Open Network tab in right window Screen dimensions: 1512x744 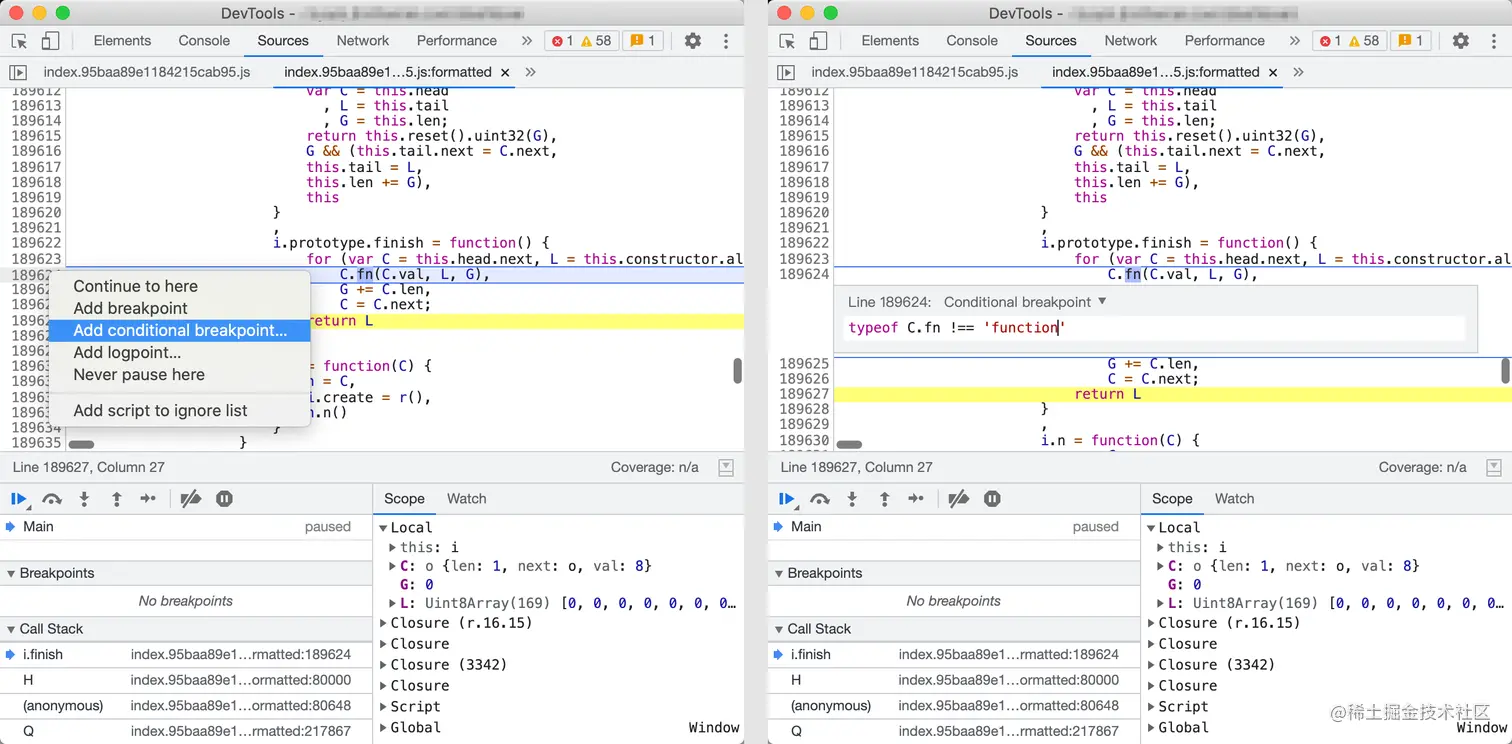tap(1131, 41)
